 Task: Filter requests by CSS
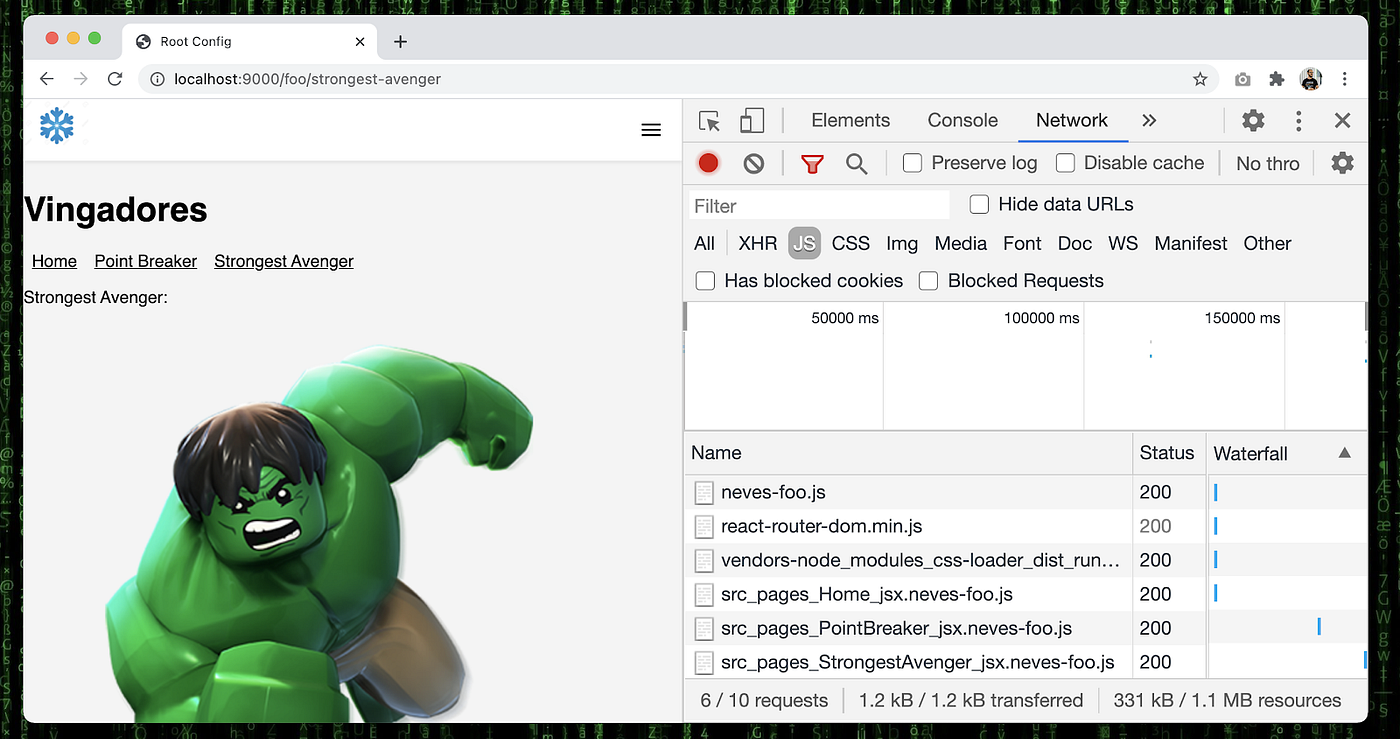(851, 243)
